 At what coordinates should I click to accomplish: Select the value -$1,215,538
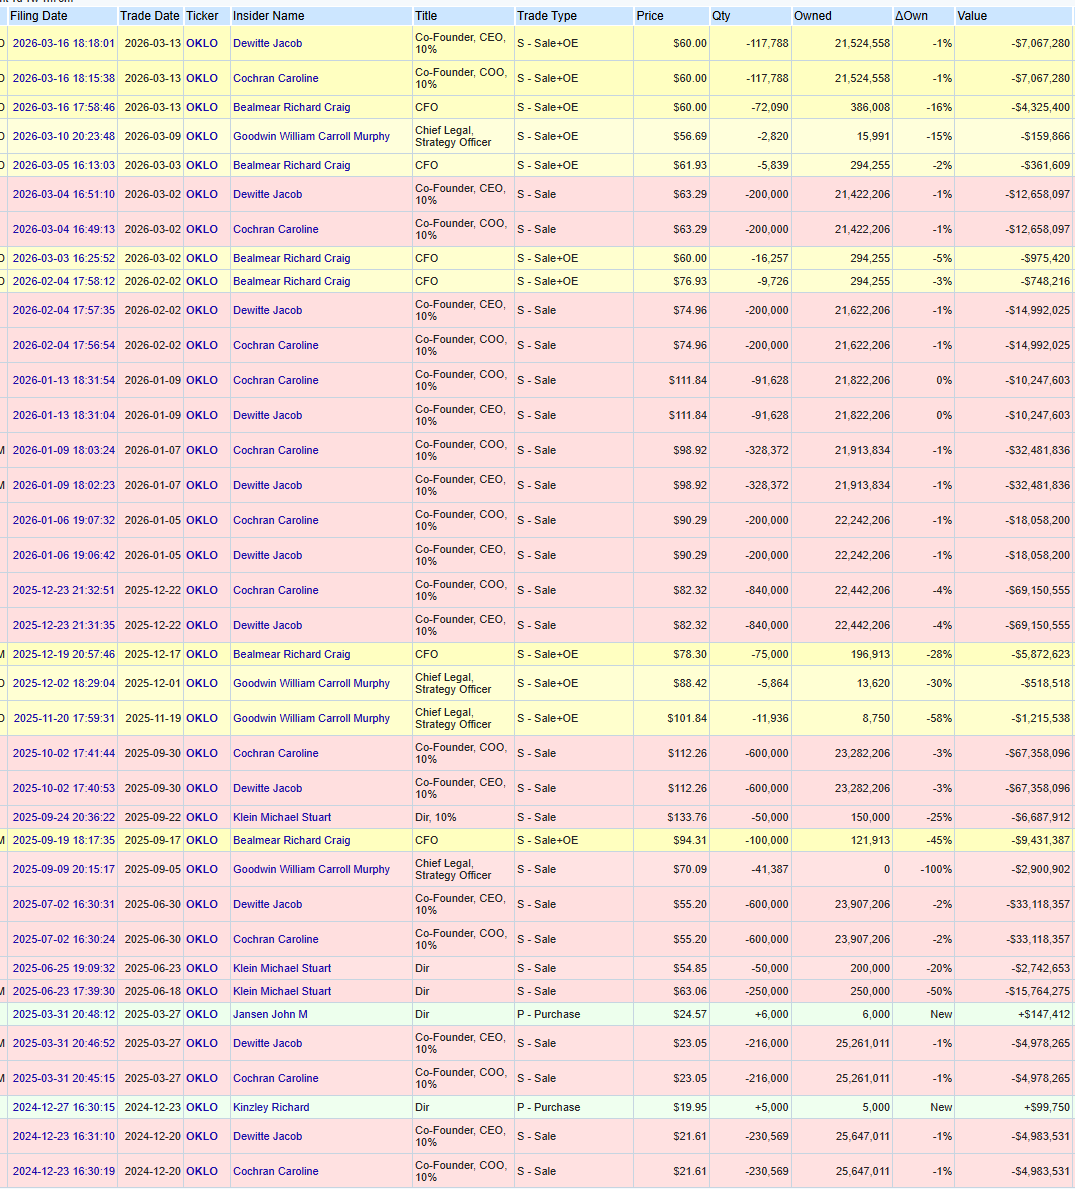point(1040,718)
